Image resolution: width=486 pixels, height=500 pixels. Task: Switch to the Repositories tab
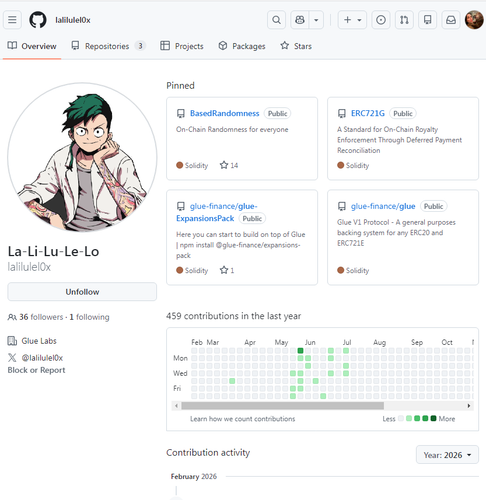(x=108, y=46)
